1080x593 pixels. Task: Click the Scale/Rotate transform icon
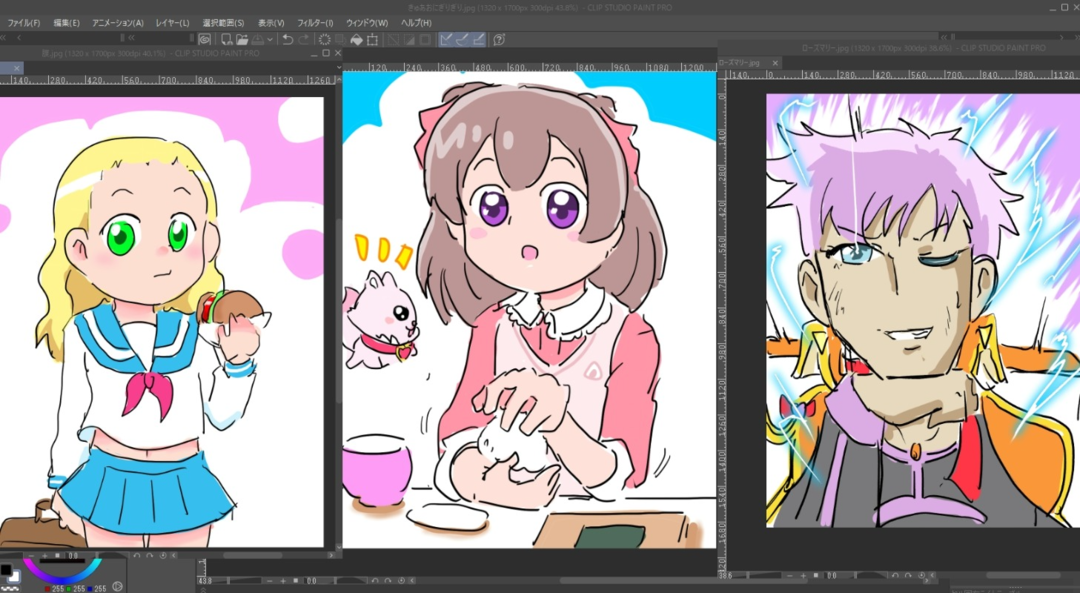point(372,39)
